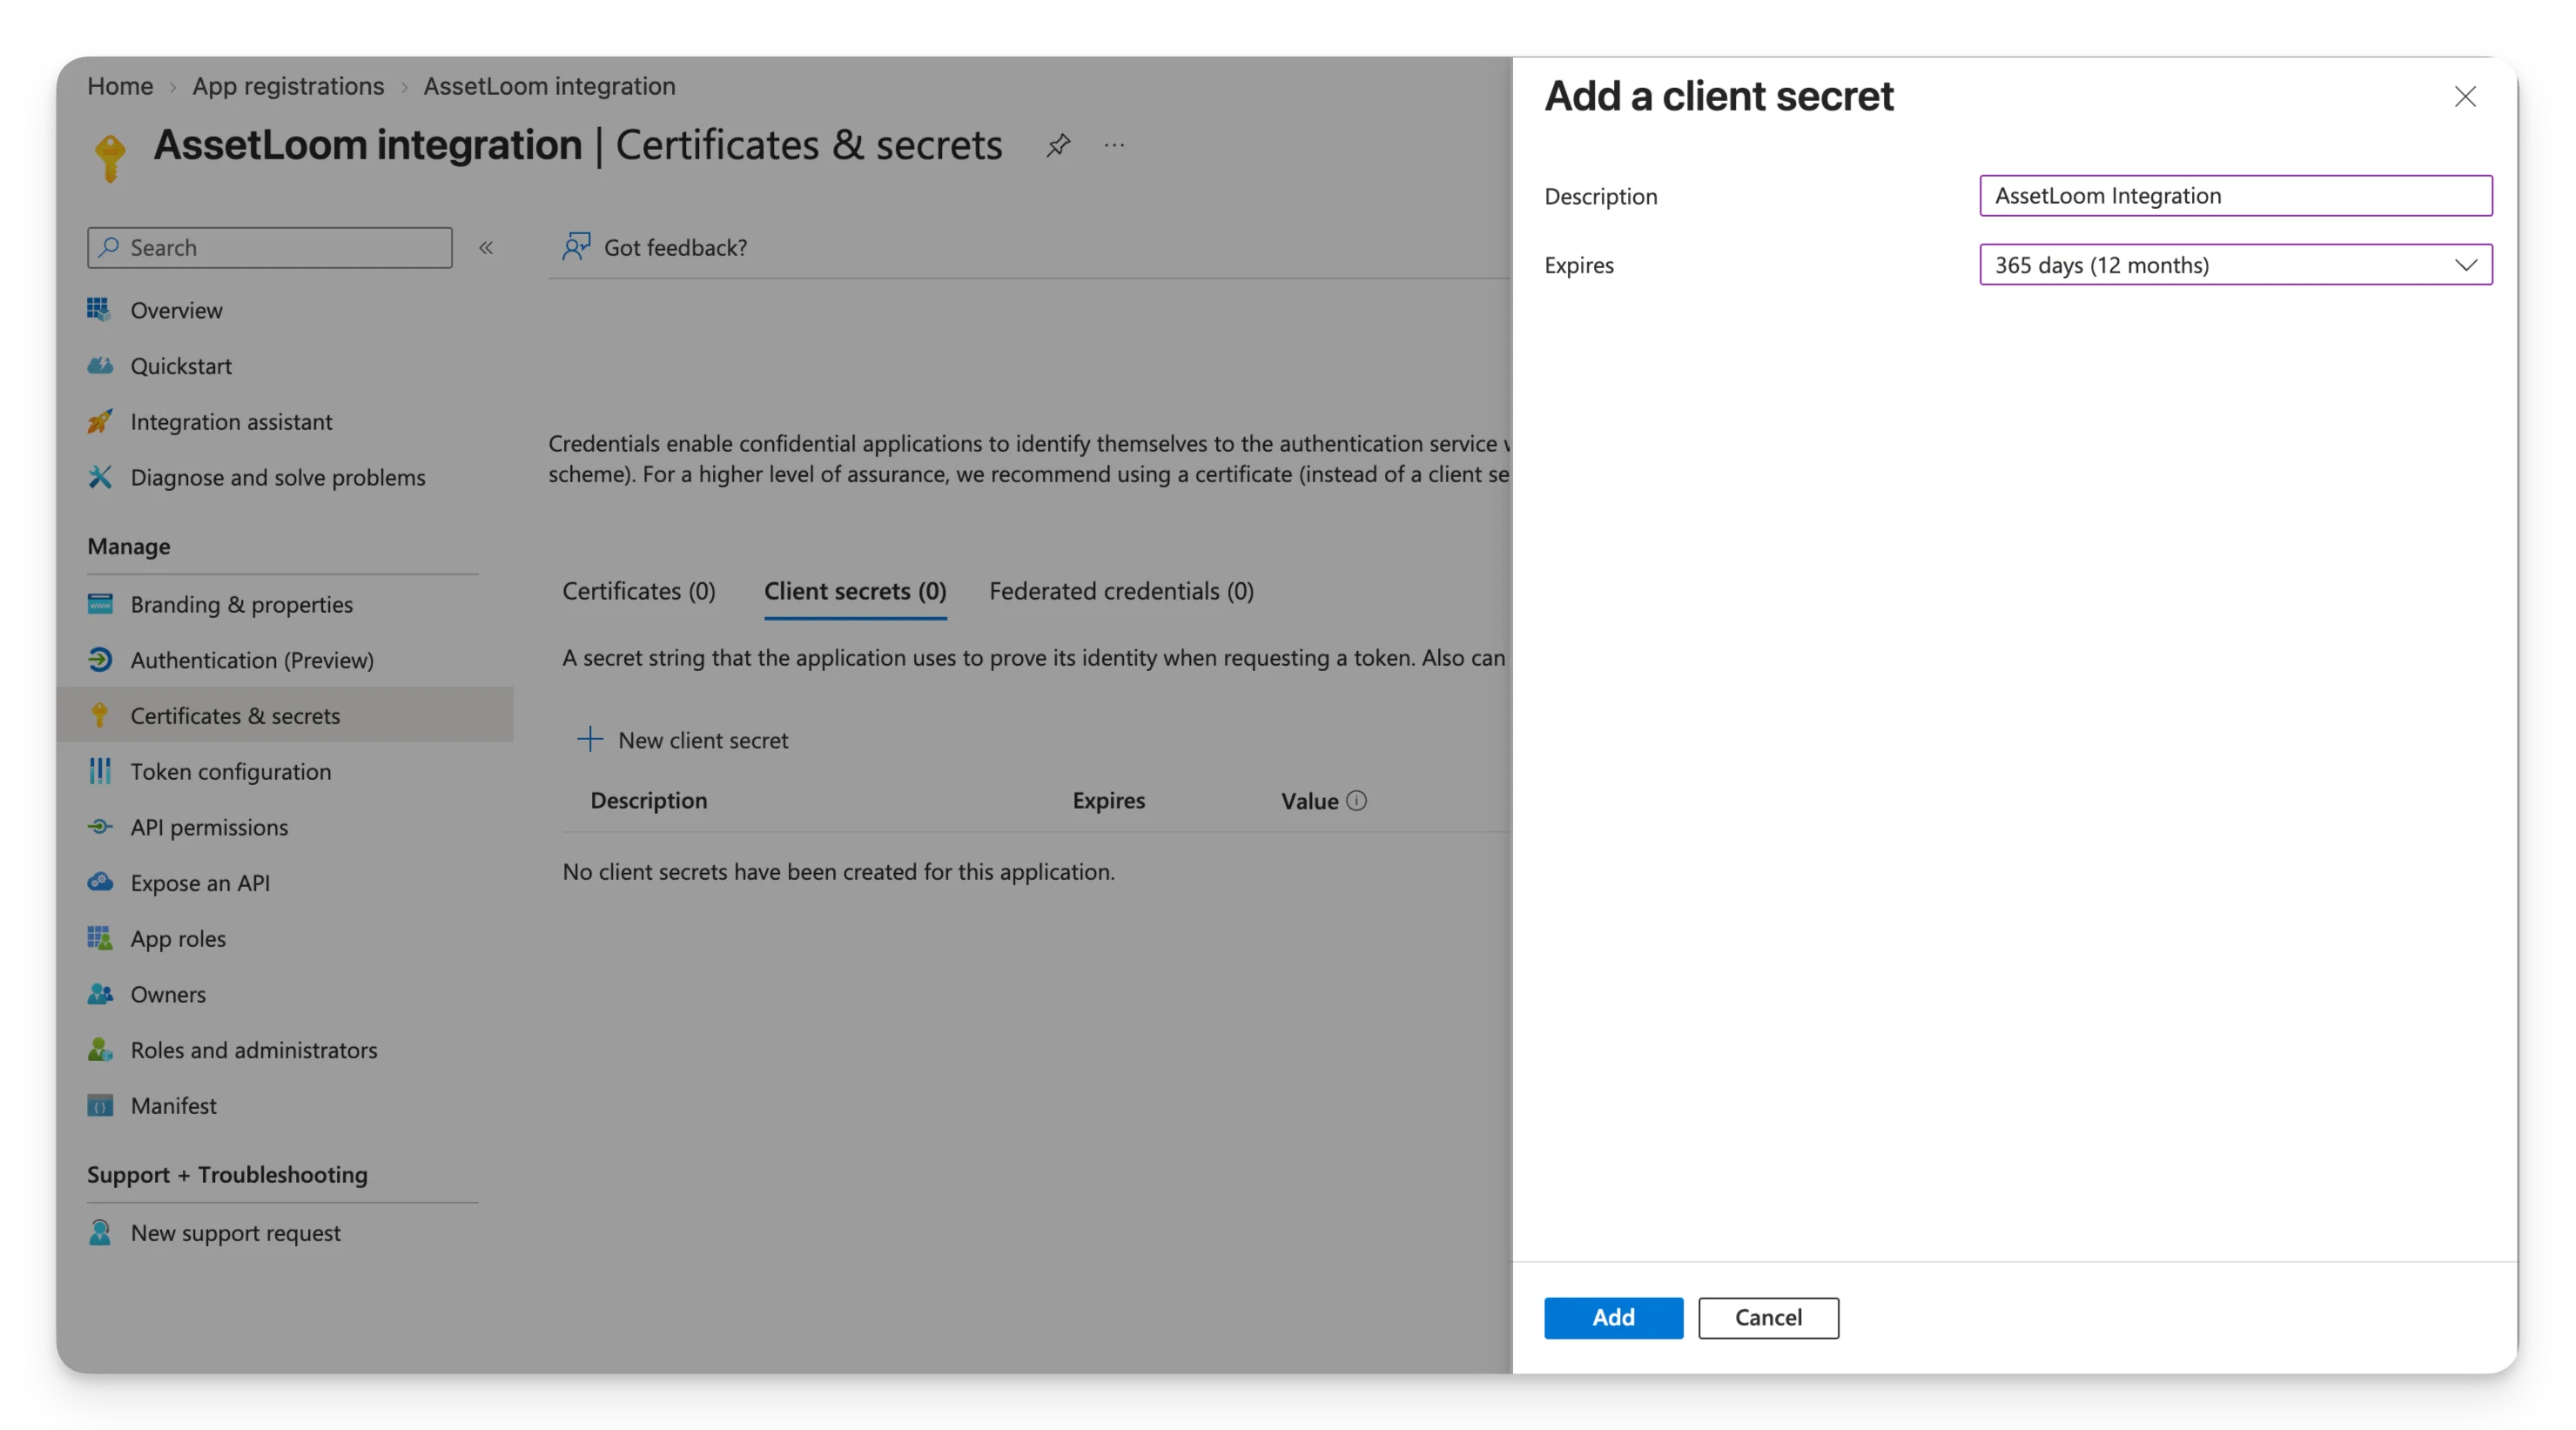Close the Add a client secret panel
This screenshot has width=2576, height=1430.
(2465, 97)
